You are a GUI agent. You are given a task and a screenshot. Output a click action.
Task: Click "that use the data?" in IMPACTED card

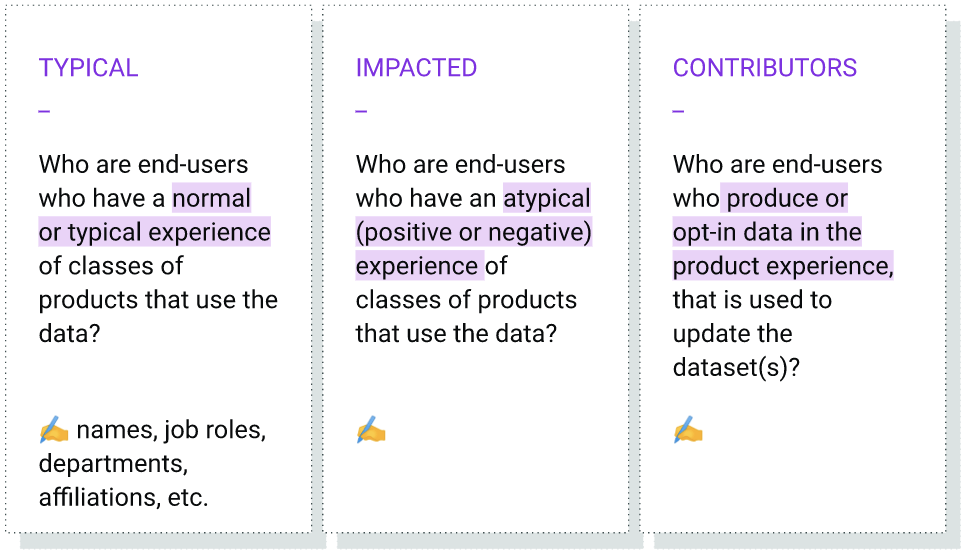pos(455,333)
